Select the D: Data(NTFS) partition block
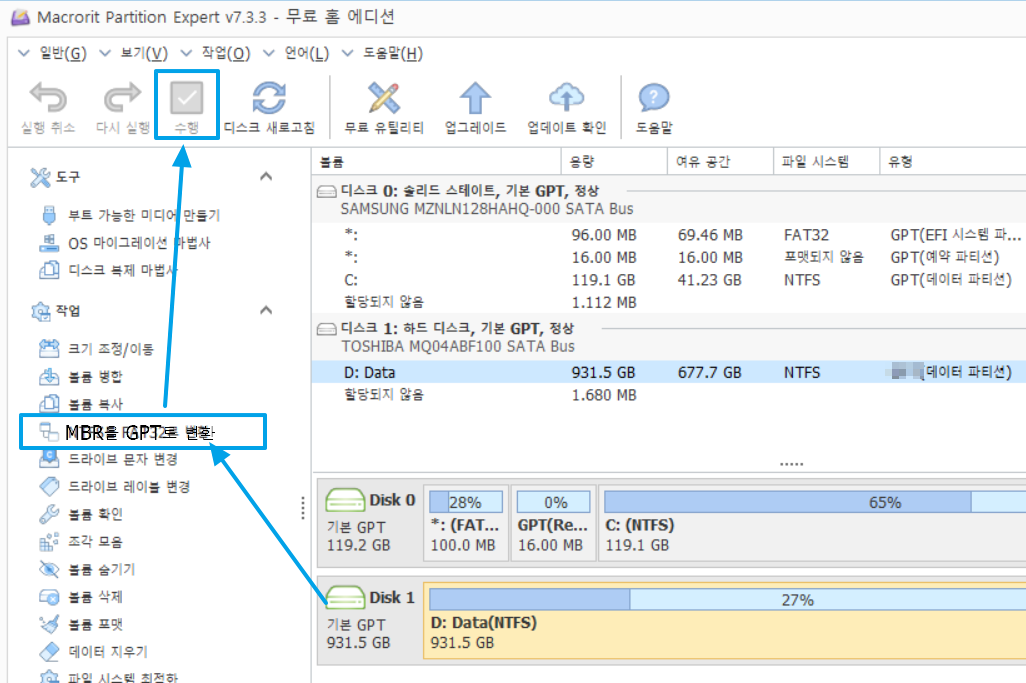1026x683 pixels. [725, 621]
